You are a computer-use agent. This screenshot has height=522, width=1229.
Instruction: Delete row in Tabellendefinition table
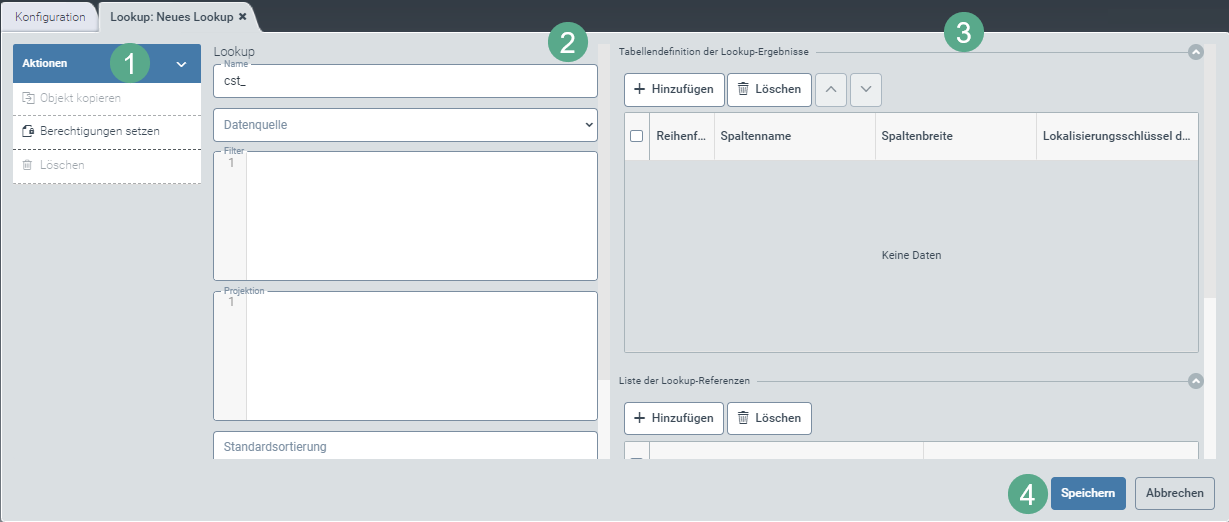click(769, 89)
